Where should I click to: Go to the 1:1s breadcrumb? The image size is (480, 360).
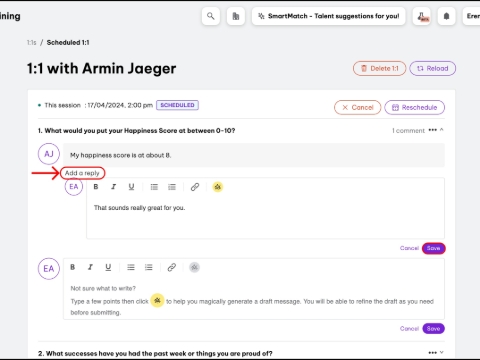coord(32,43)
